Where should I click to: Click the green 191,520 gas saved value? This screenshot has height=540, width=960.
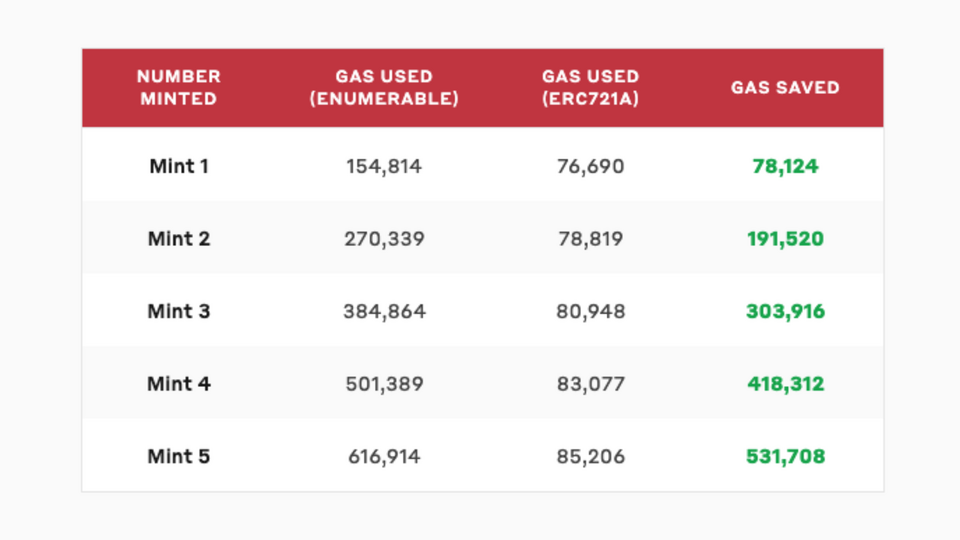785,239
